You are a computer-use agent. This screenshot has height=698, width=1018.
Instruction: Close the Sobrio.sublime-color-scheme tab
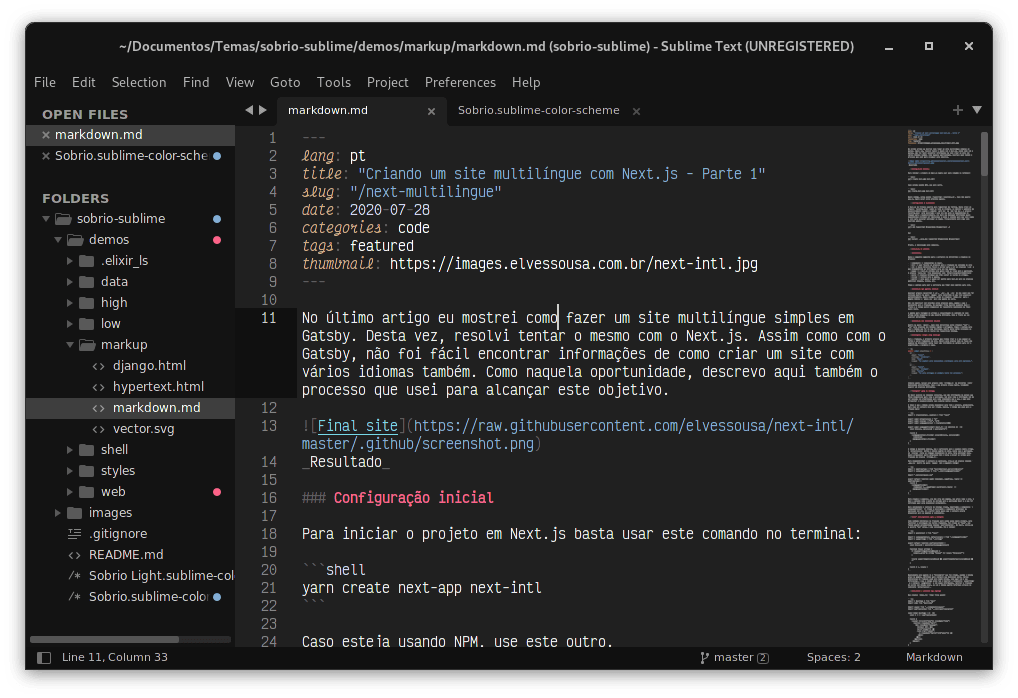636,112
